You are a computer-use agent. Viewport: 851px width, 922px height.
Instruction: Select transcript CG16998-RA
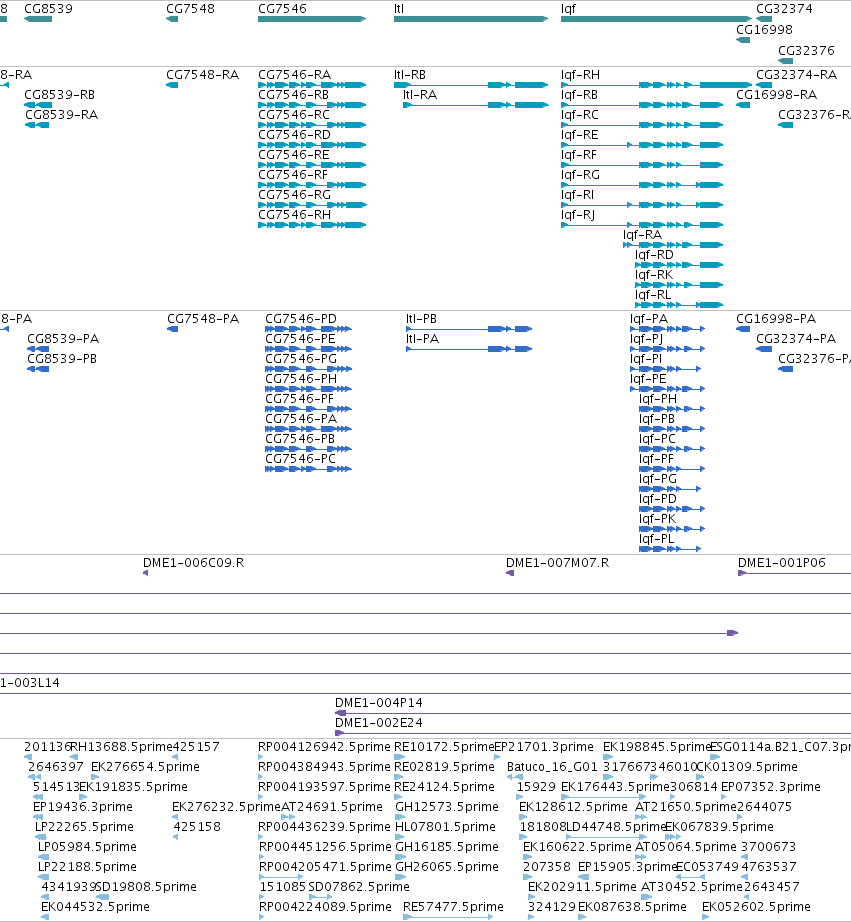point(777,95)
